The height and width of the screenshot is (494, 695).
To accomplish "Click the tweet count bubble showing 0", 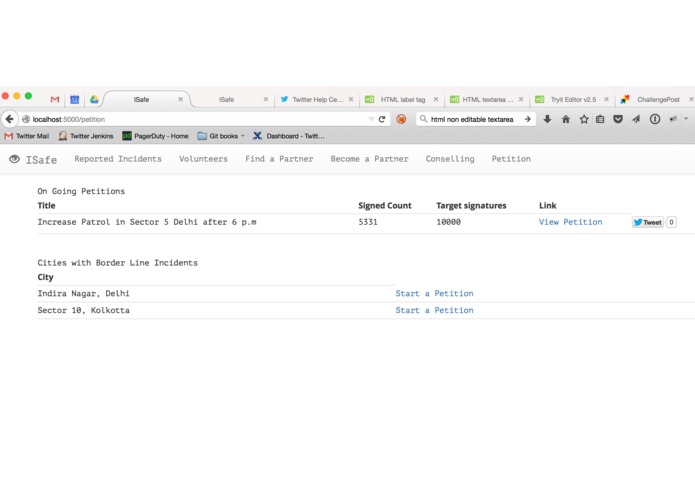I will pyautogui.click(x=671, y=222).
